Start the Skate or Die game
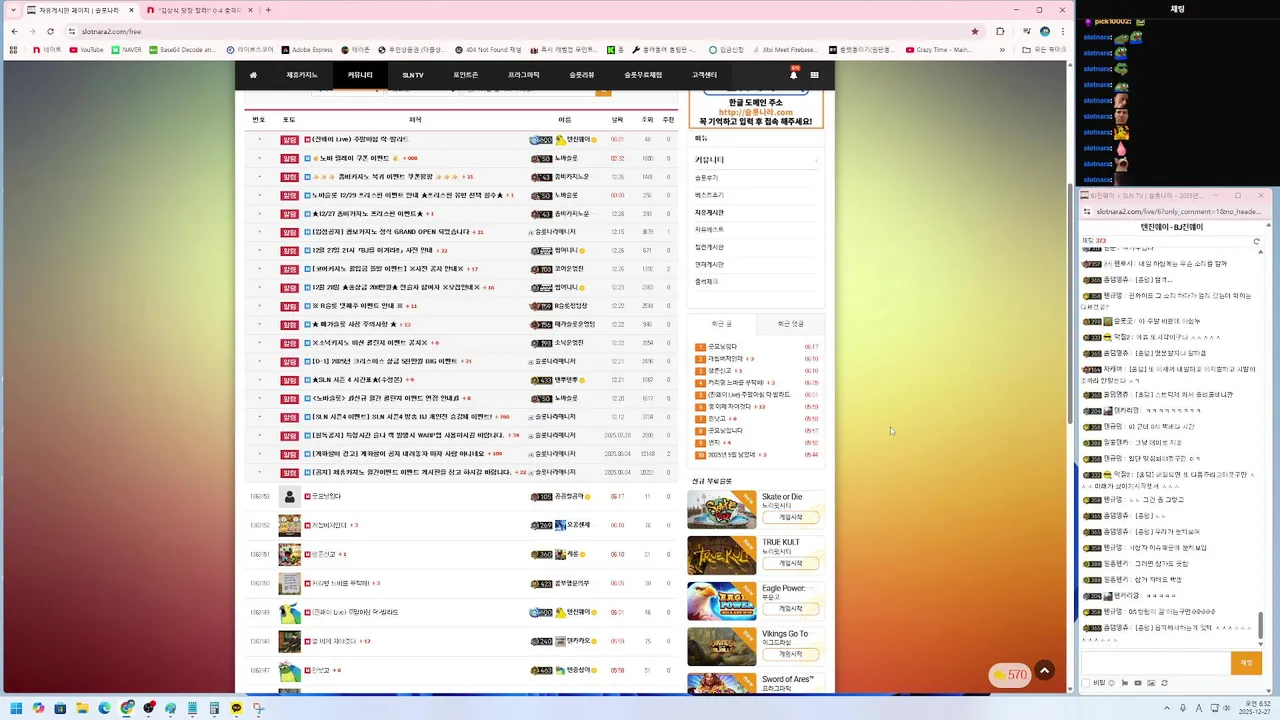This screenshot has width=1280, height=720. pos(790,517)
